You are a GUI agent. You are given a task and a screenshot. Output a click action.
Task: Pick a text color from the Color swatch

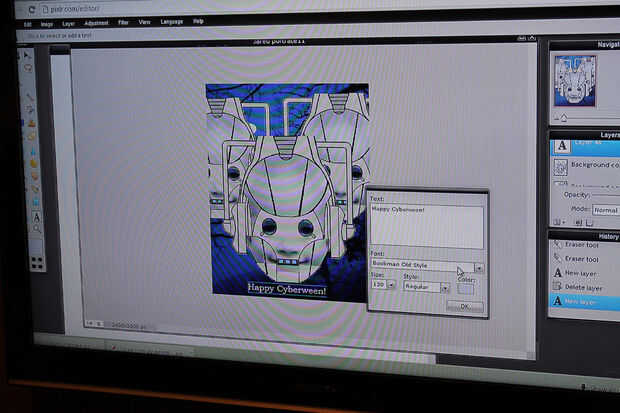(x=465, y=289)
